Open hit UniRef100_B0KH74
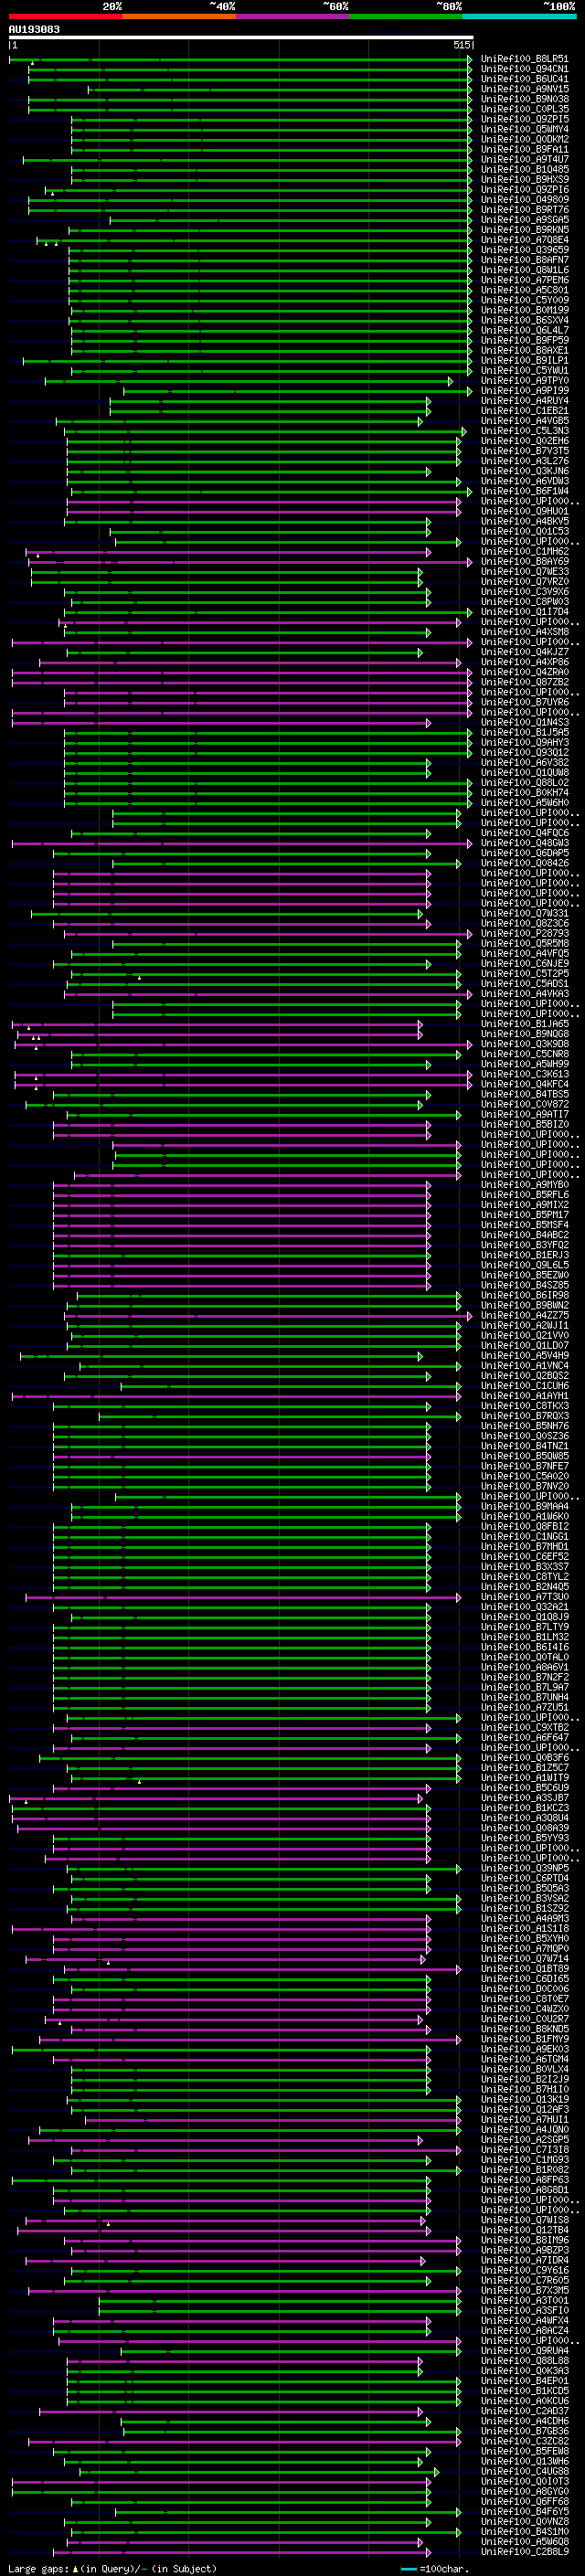This screenshot has height=2576, width=585. click(x=525, y=793)
